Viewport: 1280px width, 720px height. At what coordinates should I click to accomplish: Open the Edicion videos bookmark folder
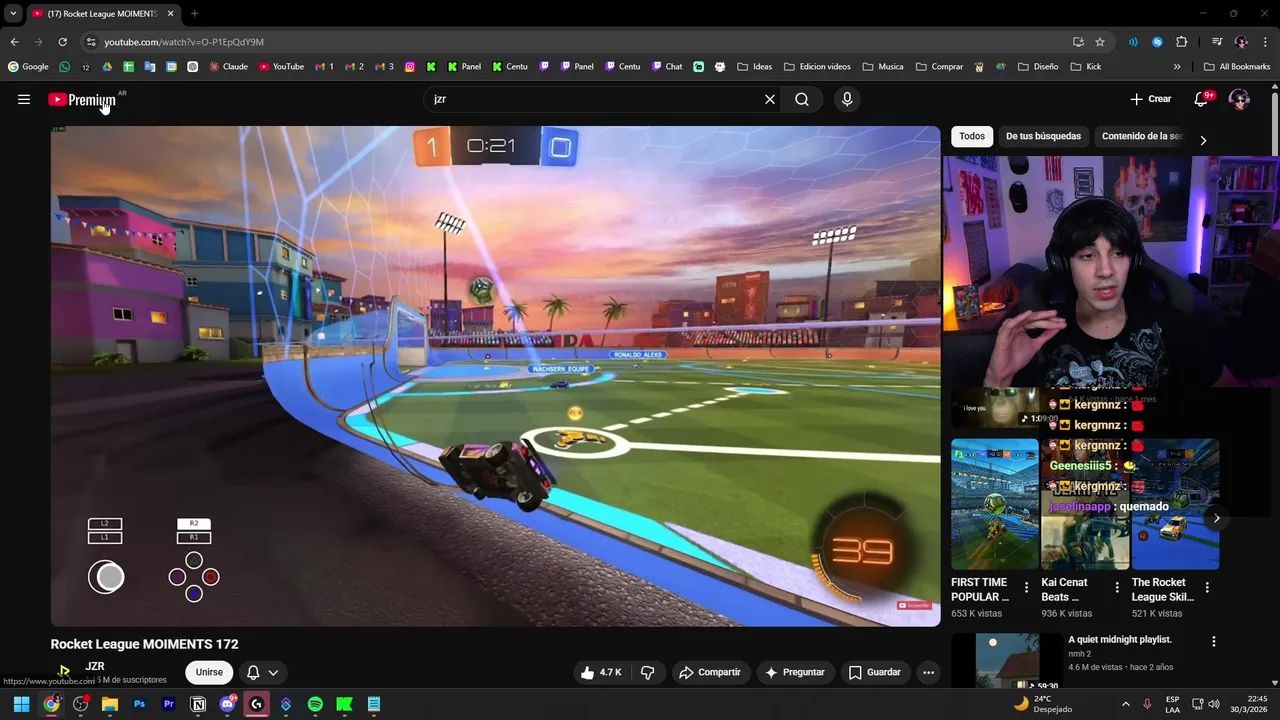coord(817,67)
